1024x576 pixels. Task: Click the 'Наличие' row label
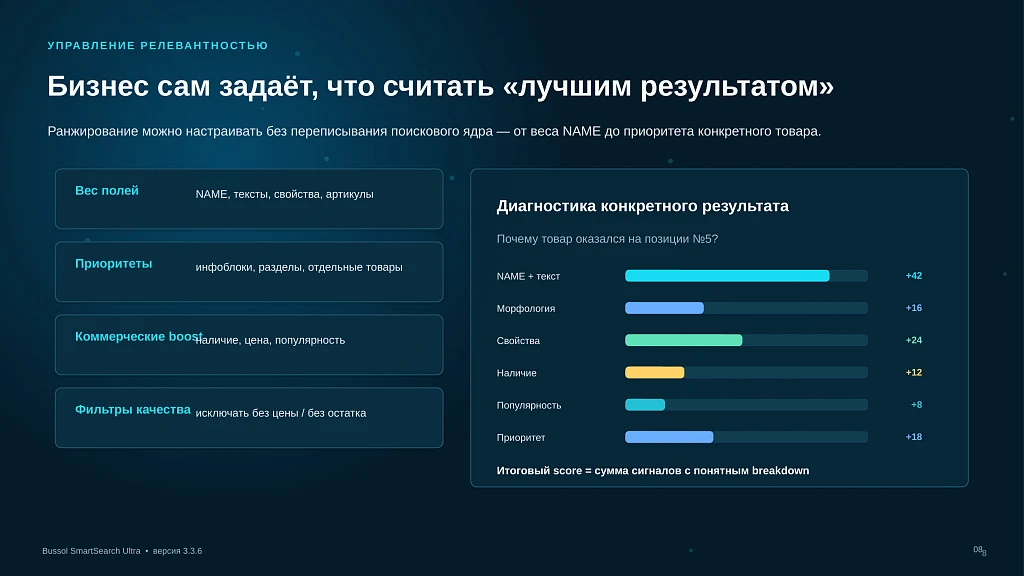click(x=517, y=373)
